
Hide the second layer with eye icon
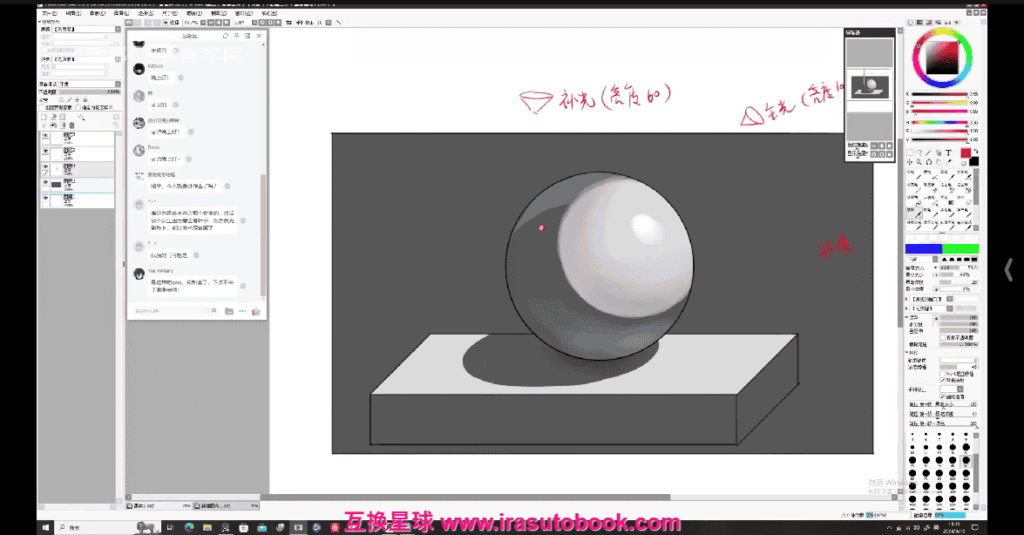point(46,151)
